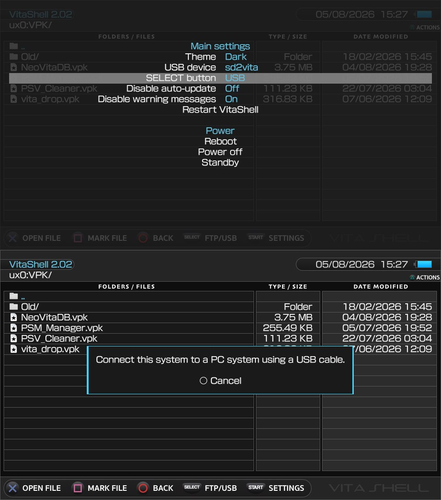Click dimmed square MARK FILE icon in upper bar
This screenshot has height=500, width=441.
tap(78, 238)
